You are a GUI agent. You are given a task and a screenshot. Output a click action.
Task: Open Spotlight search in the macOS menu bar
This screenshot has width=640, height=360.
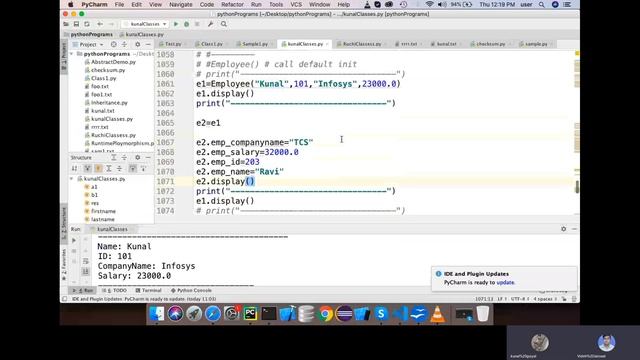point(542,4)
